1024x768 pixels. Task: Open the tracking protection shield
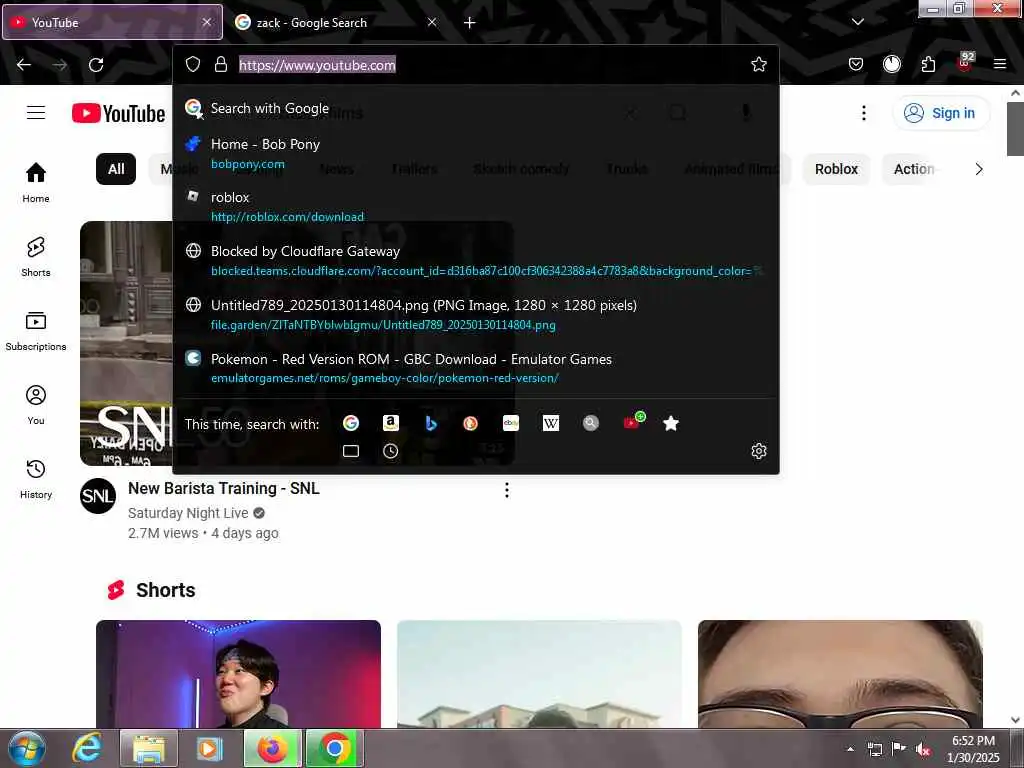coord(193,64)
